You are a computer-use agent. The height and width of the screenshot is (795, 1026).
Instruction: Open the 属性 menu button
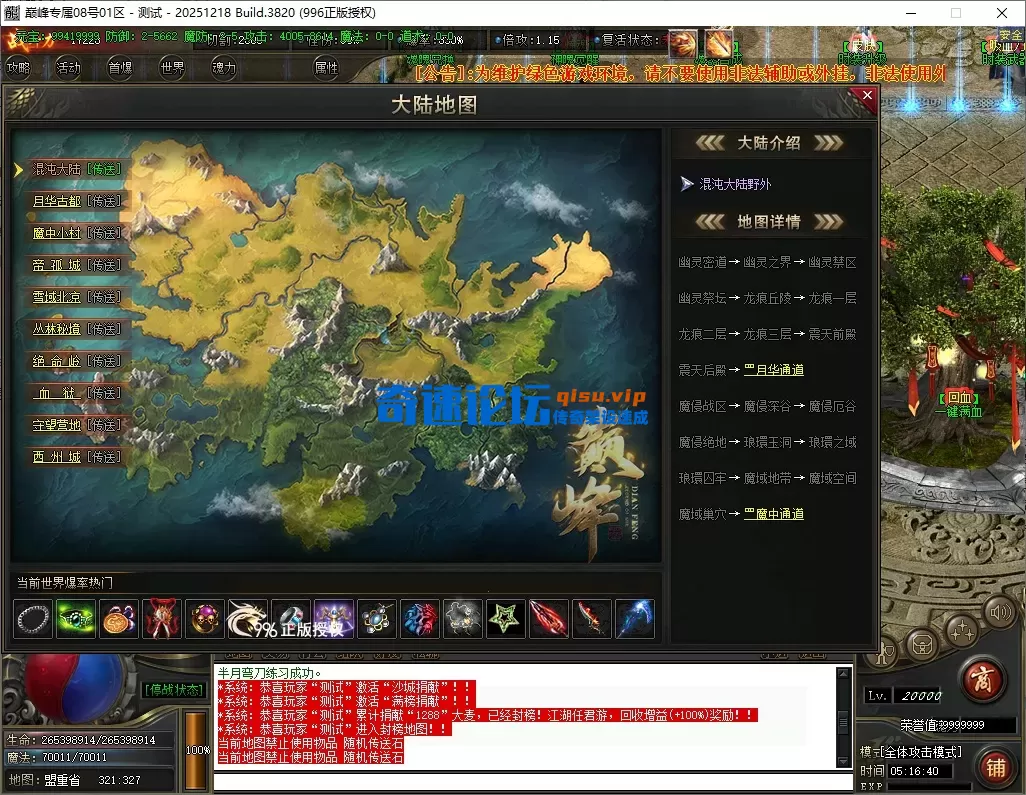pos(326,67)
